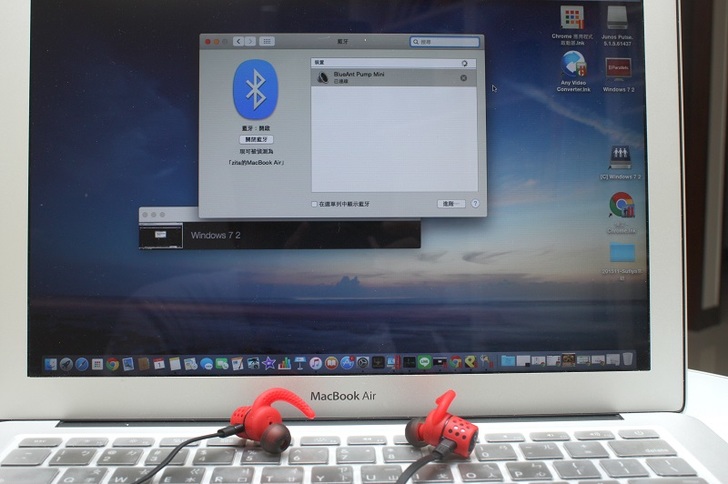Open the Trash in the Dock
Image resolution: width=728 pixels, height=484 pixels.
[x=628, y=359]
